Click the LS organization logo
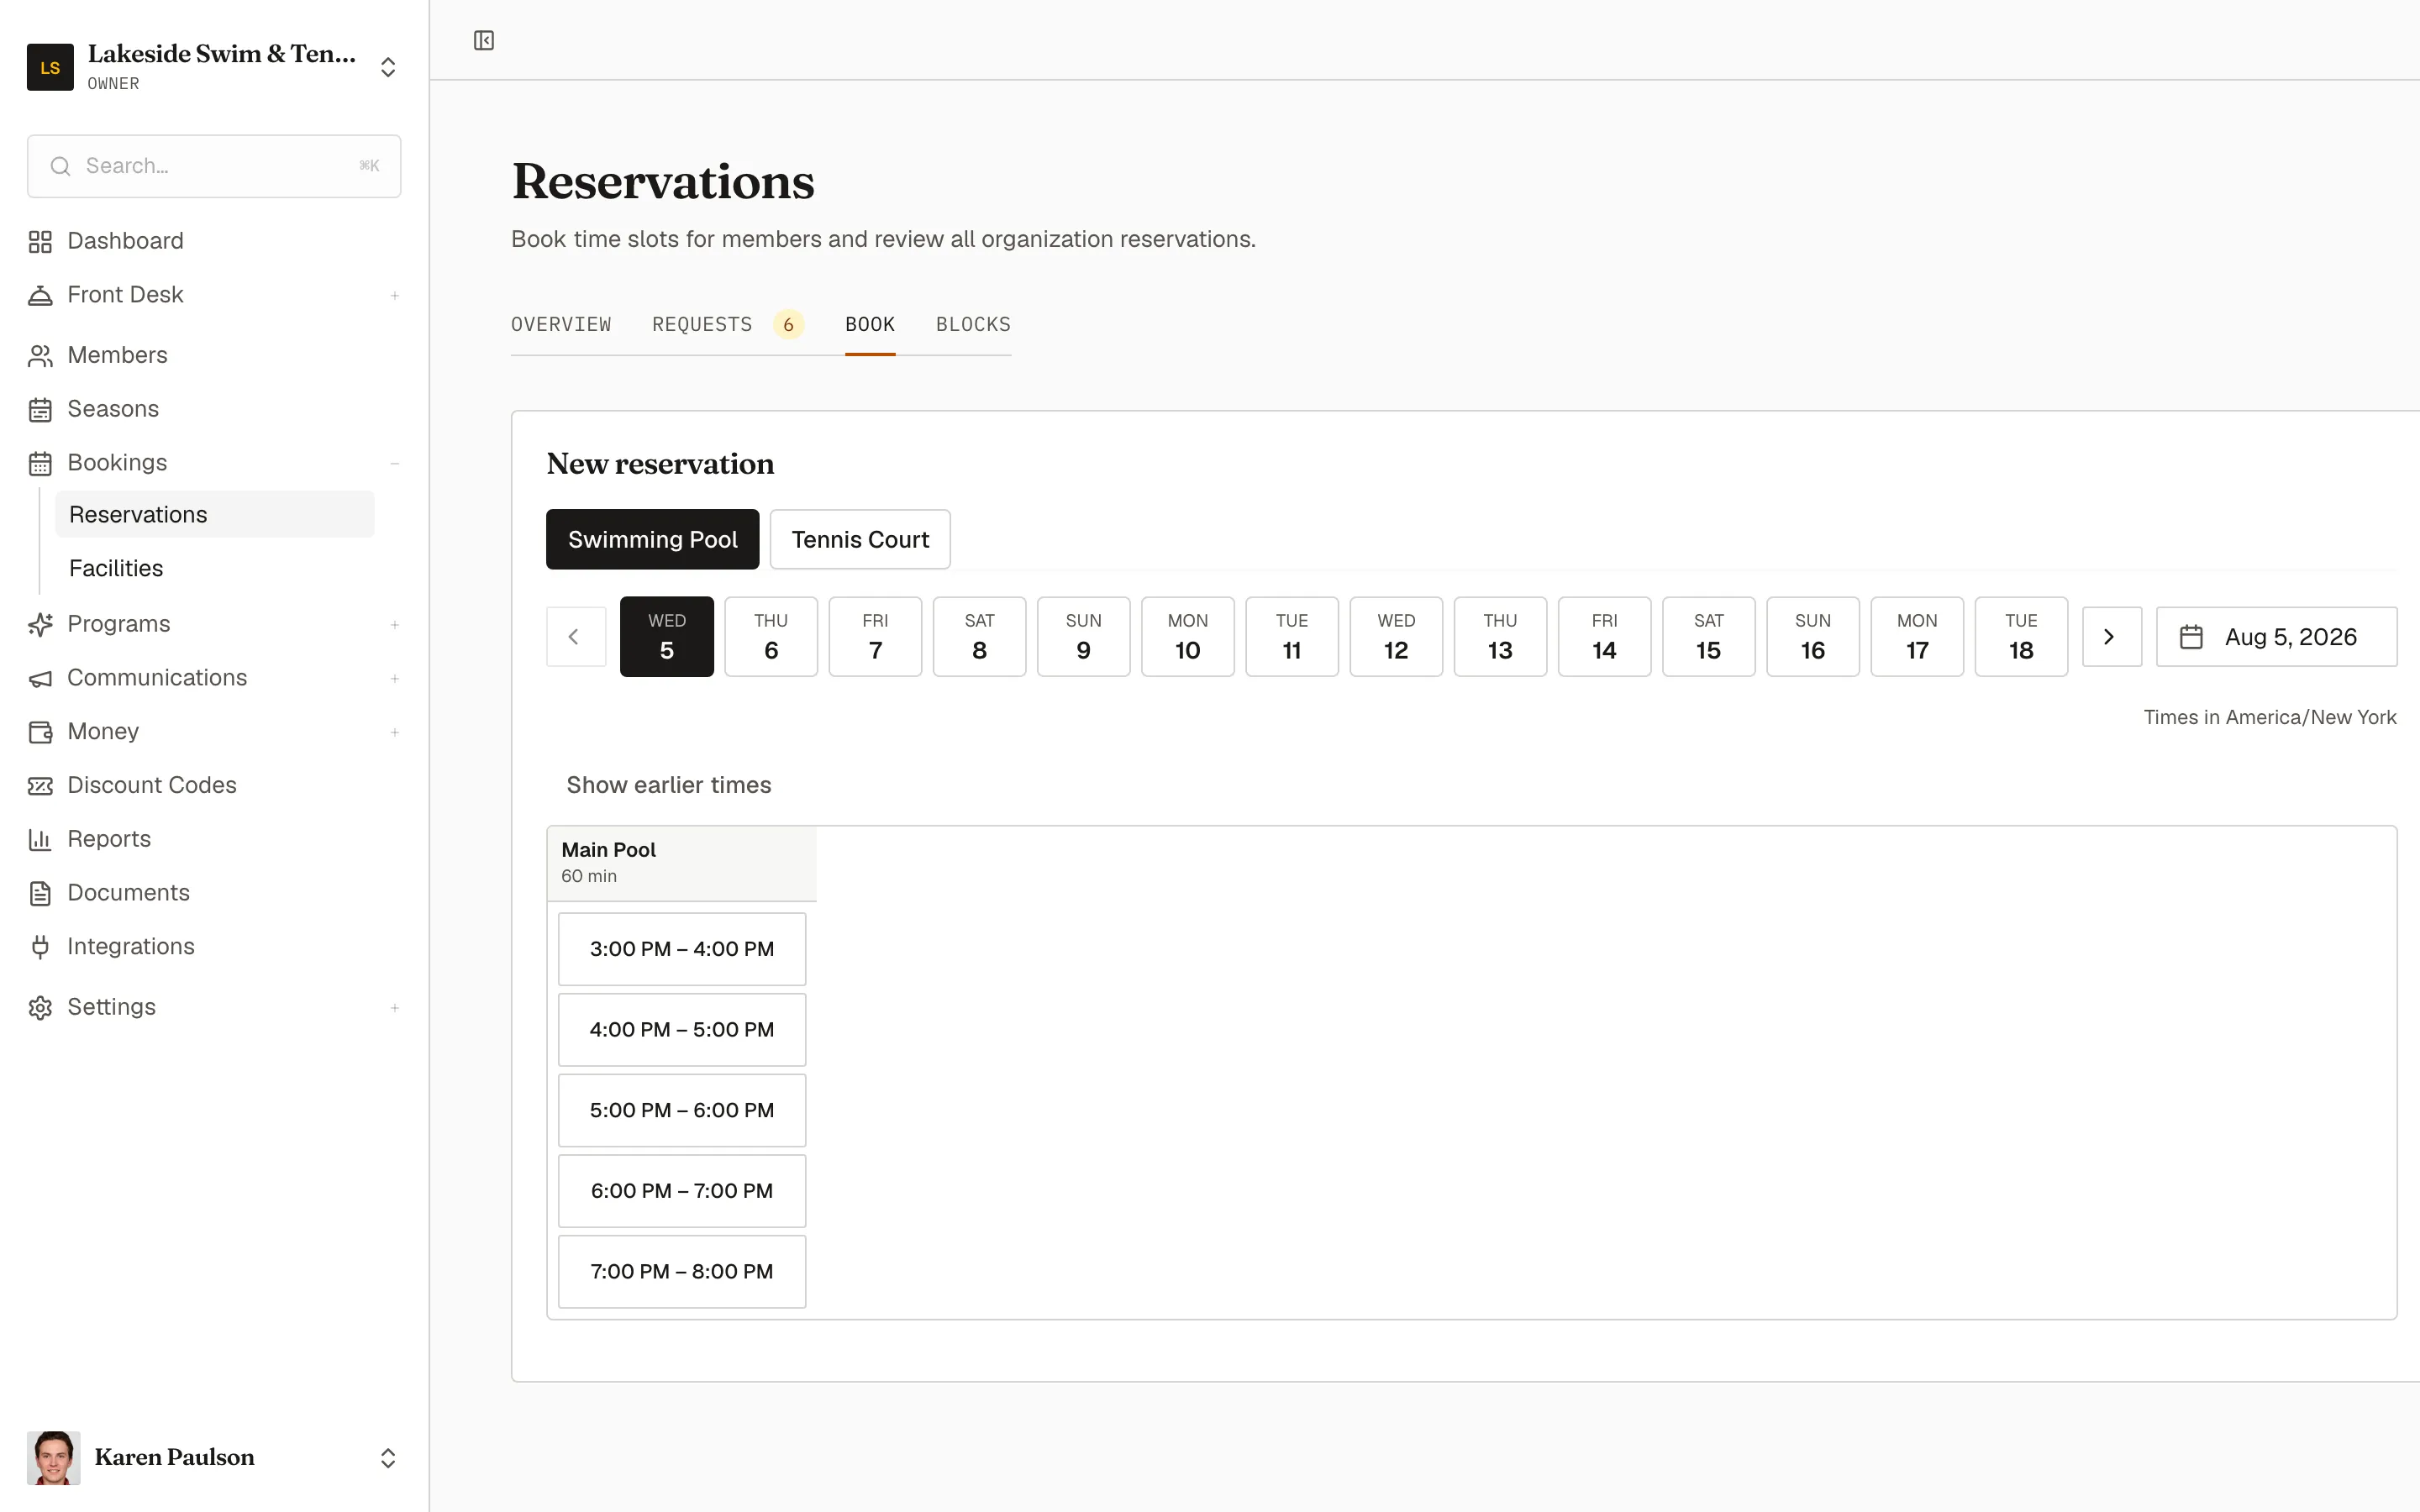This screenshot has height=1512, width=2420. tap(50, 67)
